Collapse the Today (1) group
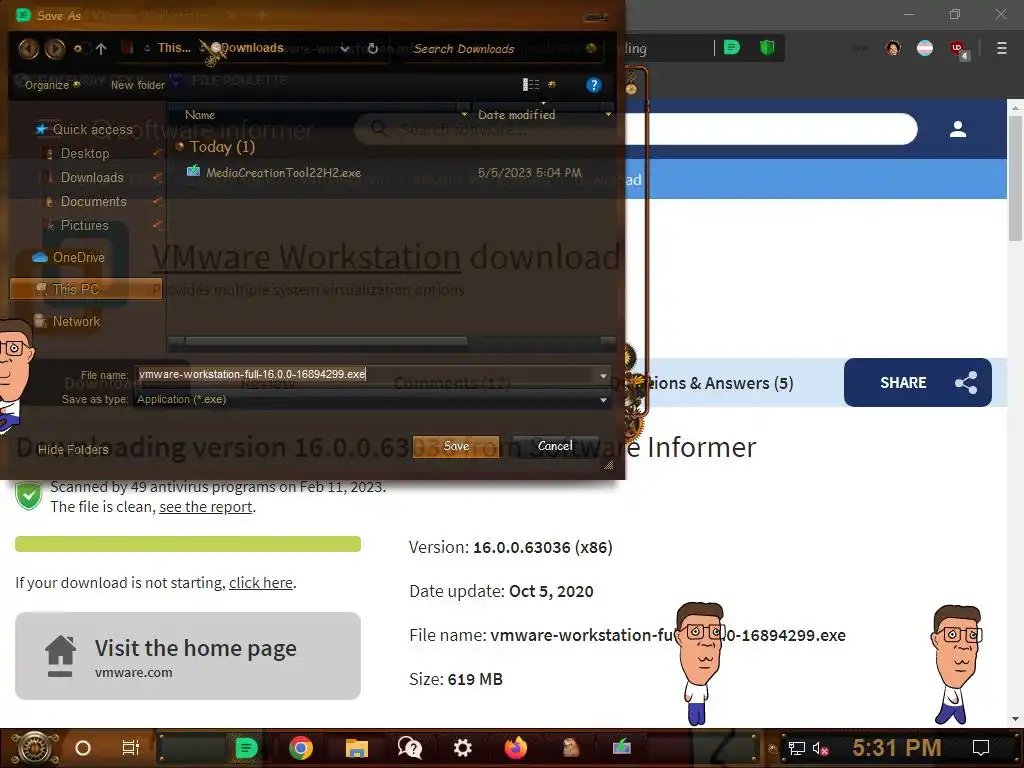Image resolution: width=1024 pixels, height=768 pixels. [x=180, y=146]
